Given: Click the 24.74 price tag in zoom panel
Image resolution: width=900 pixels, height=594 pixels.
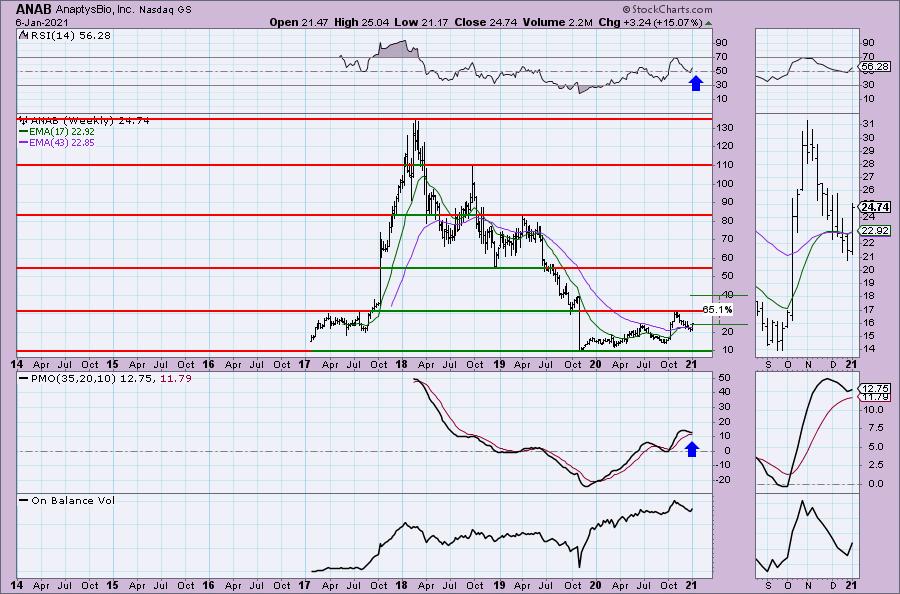Looking at the screenshot, I should [x=875, y=207].
